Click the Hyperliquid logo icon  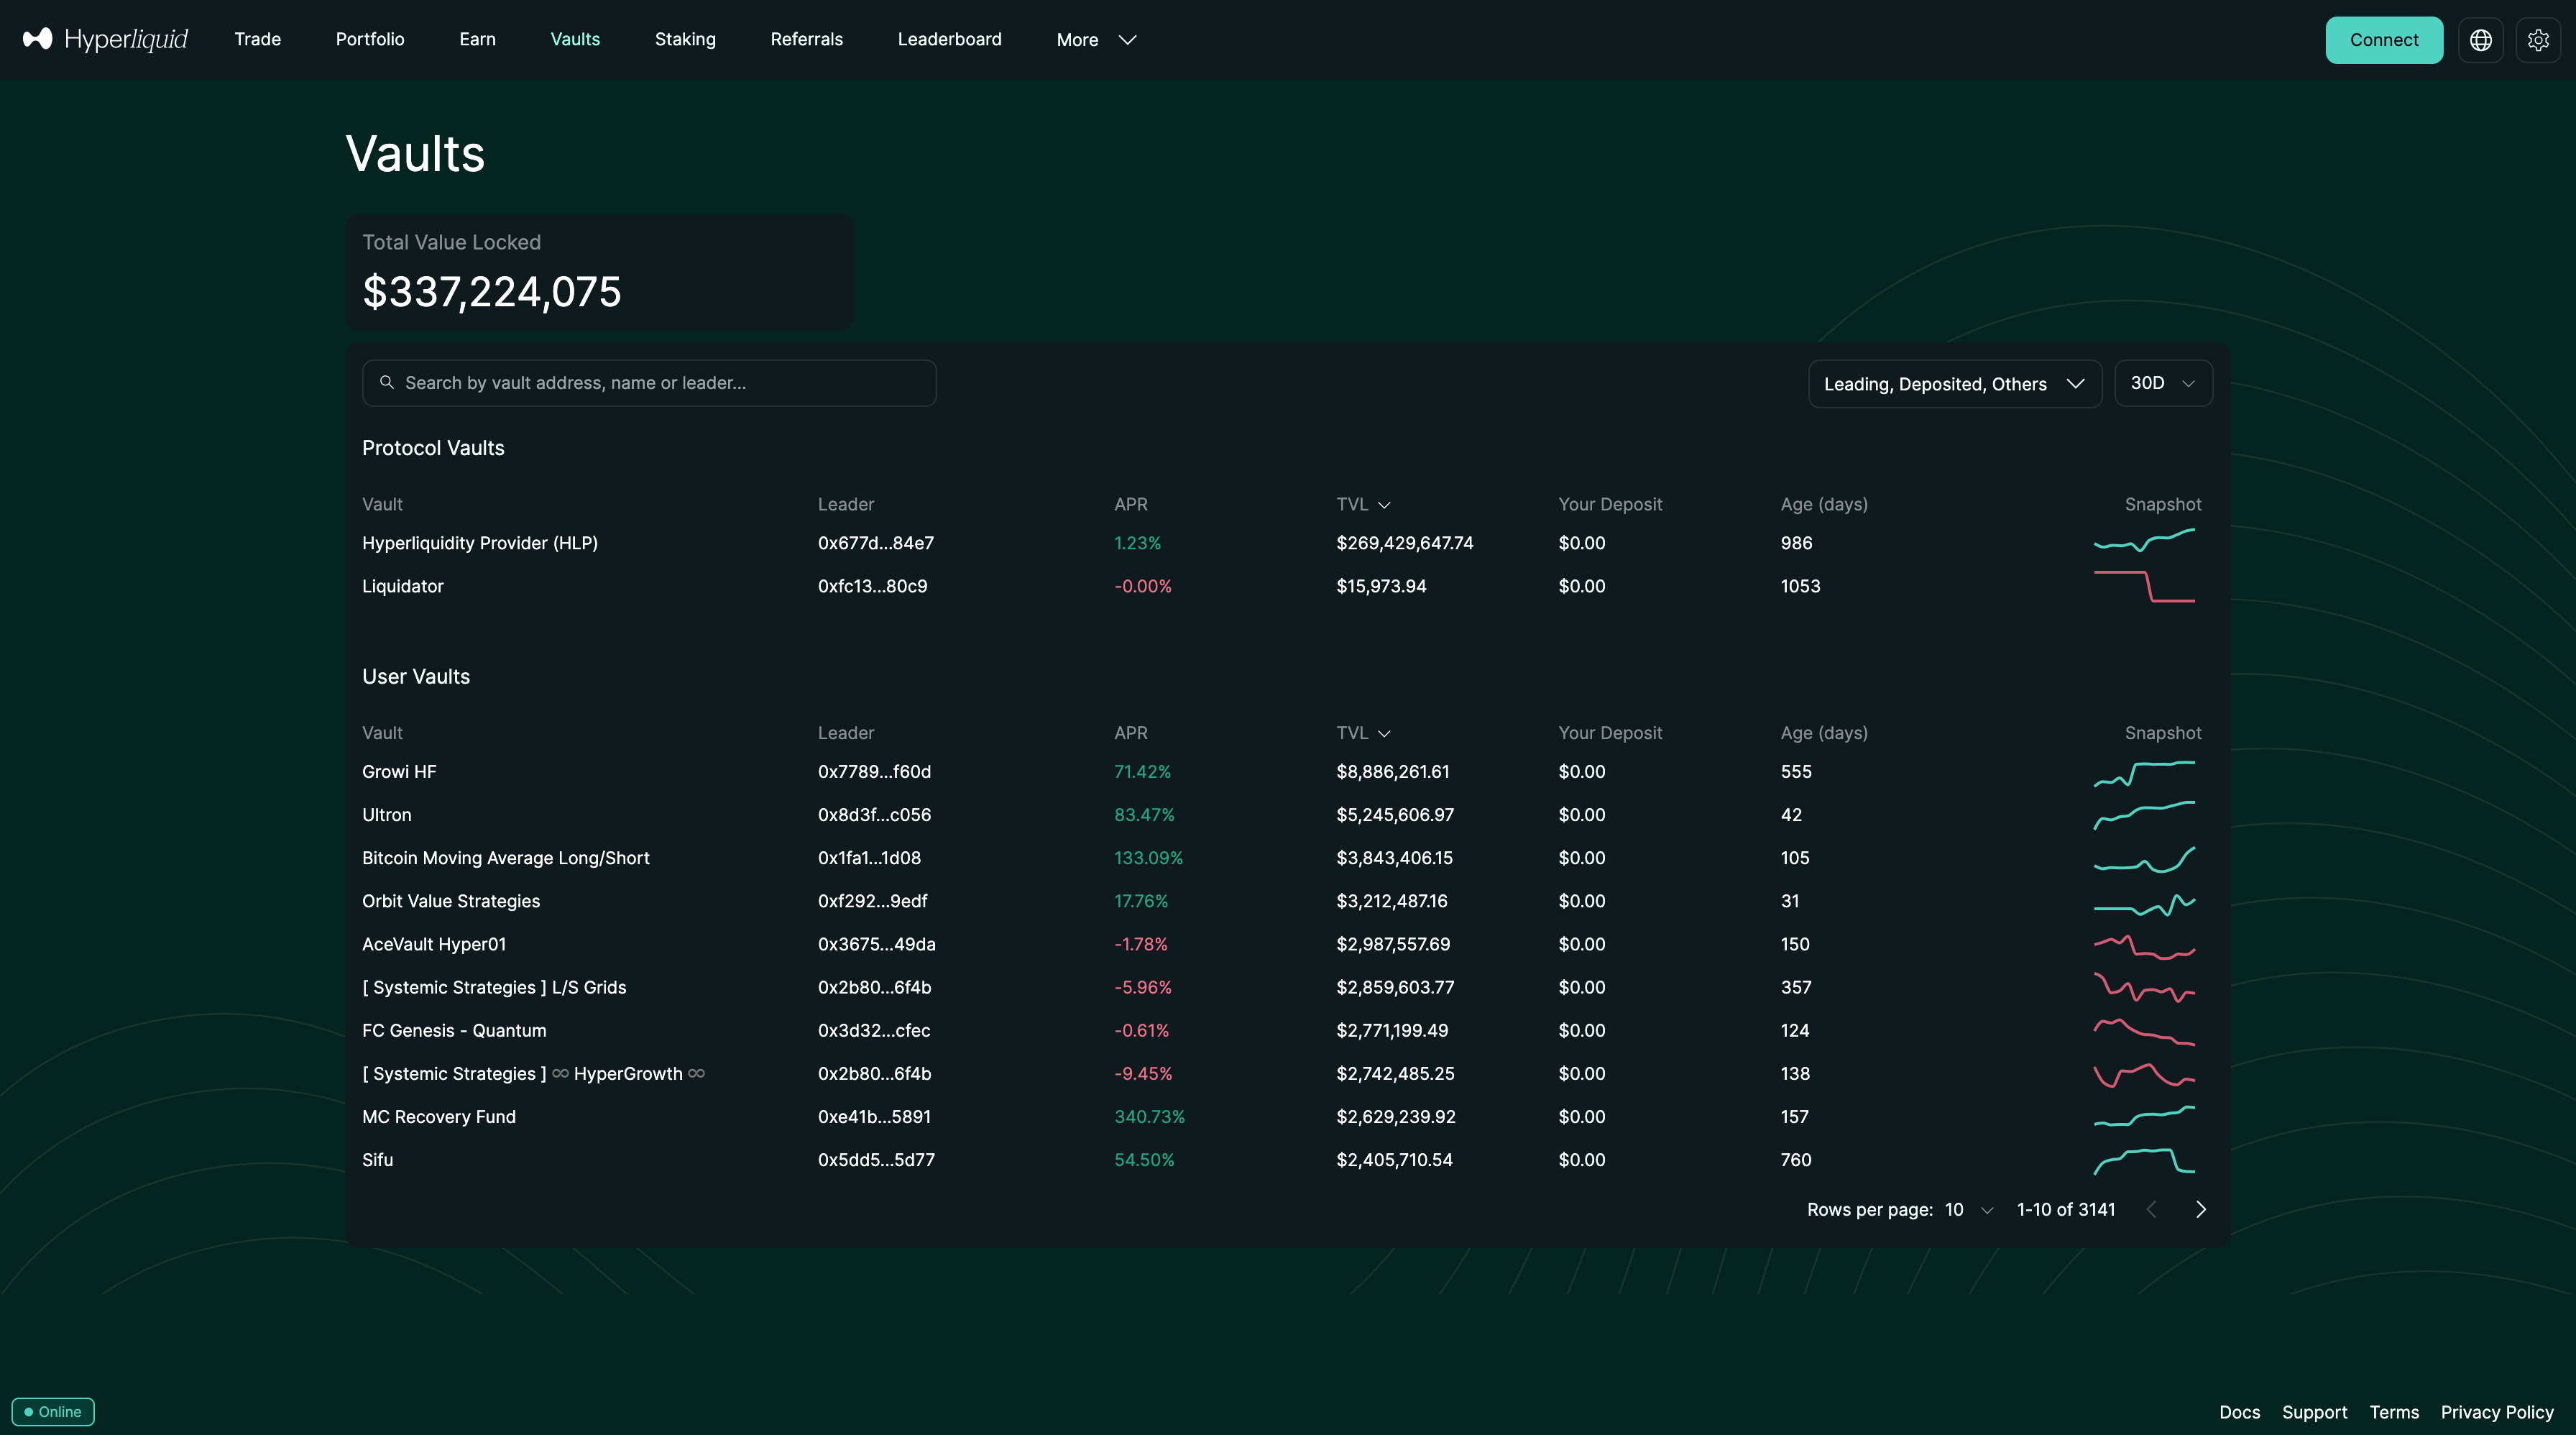[37, 39]
